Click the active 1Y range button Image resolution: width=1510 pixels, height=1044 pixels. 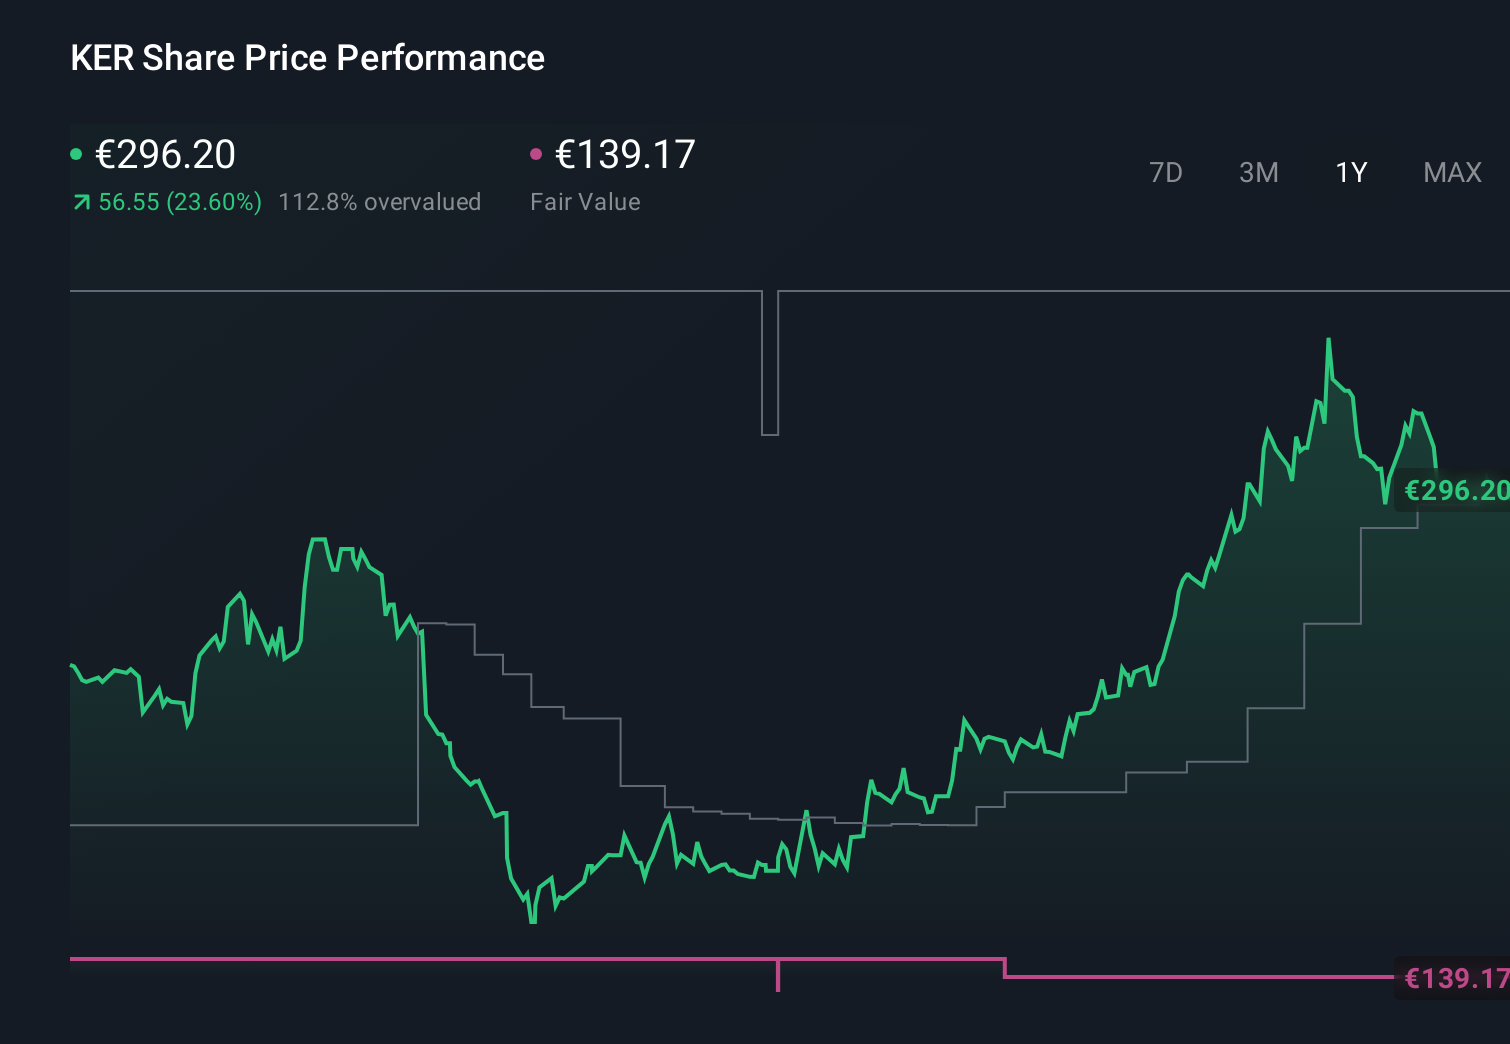click(x=1350, y=172)
